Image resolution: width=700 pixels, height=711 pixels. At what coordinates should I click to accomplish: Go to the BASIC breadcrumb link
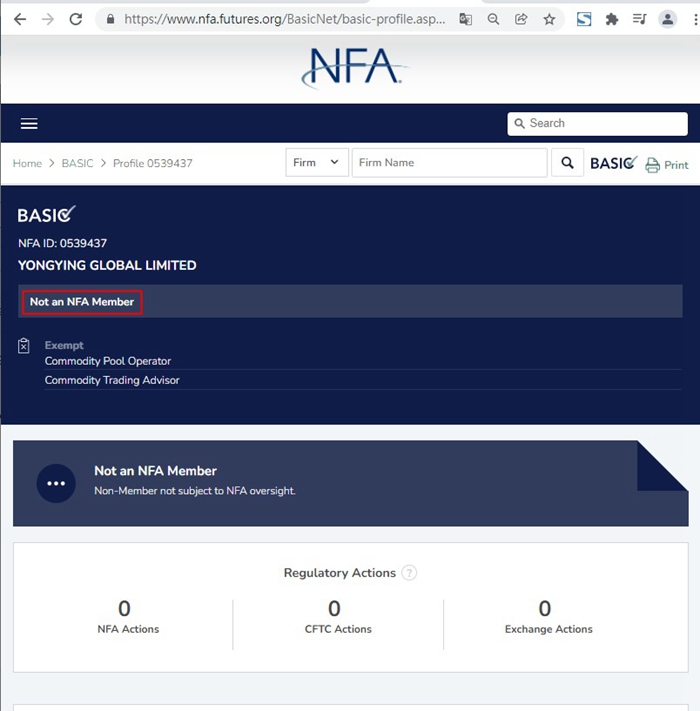point(77,163)
